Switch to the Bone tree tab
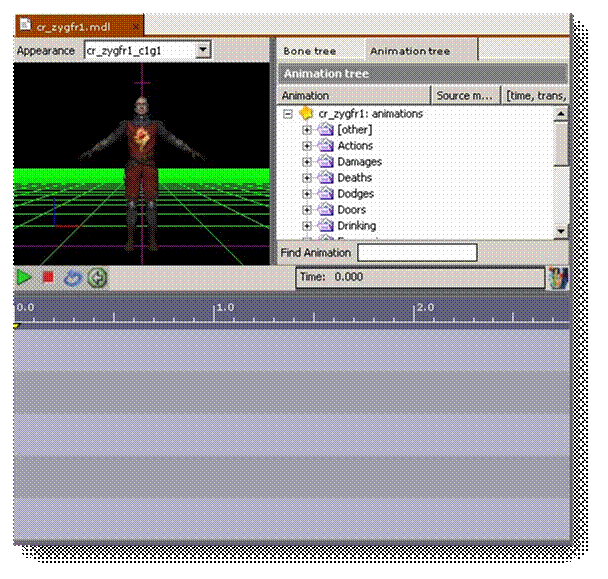The image size is (608, 579). pos(309,51)
